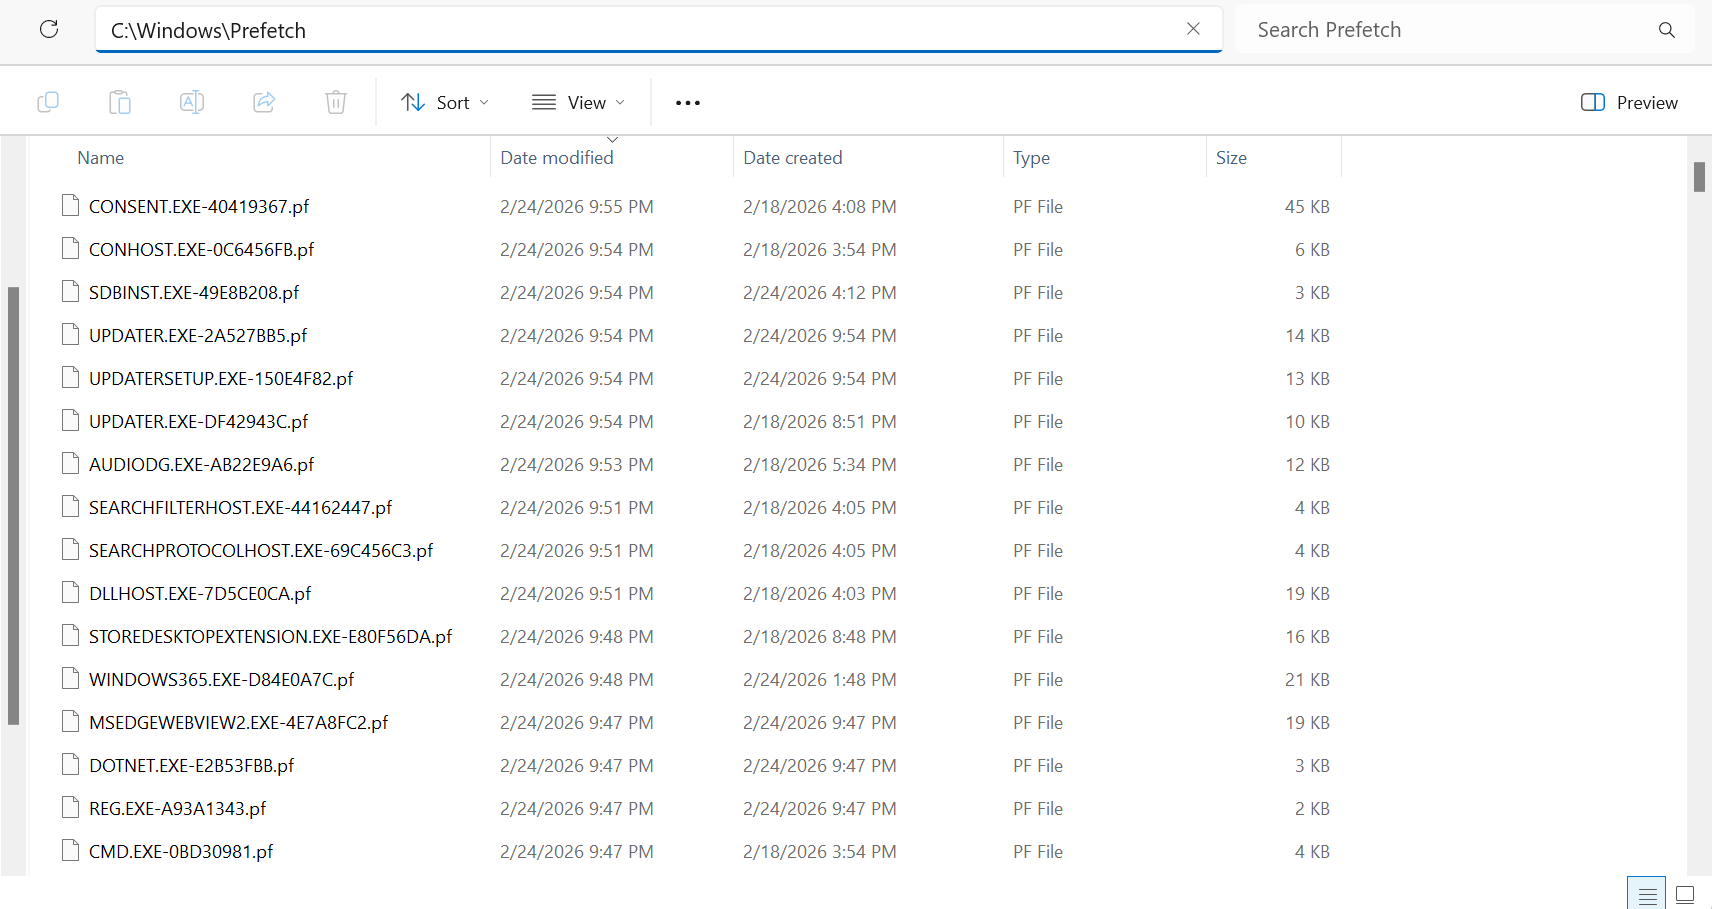Click the Refresh icon beside address bar
The width and height of the screenshot is (1712, 909).
pyautogui.click(x=48, y=29)
